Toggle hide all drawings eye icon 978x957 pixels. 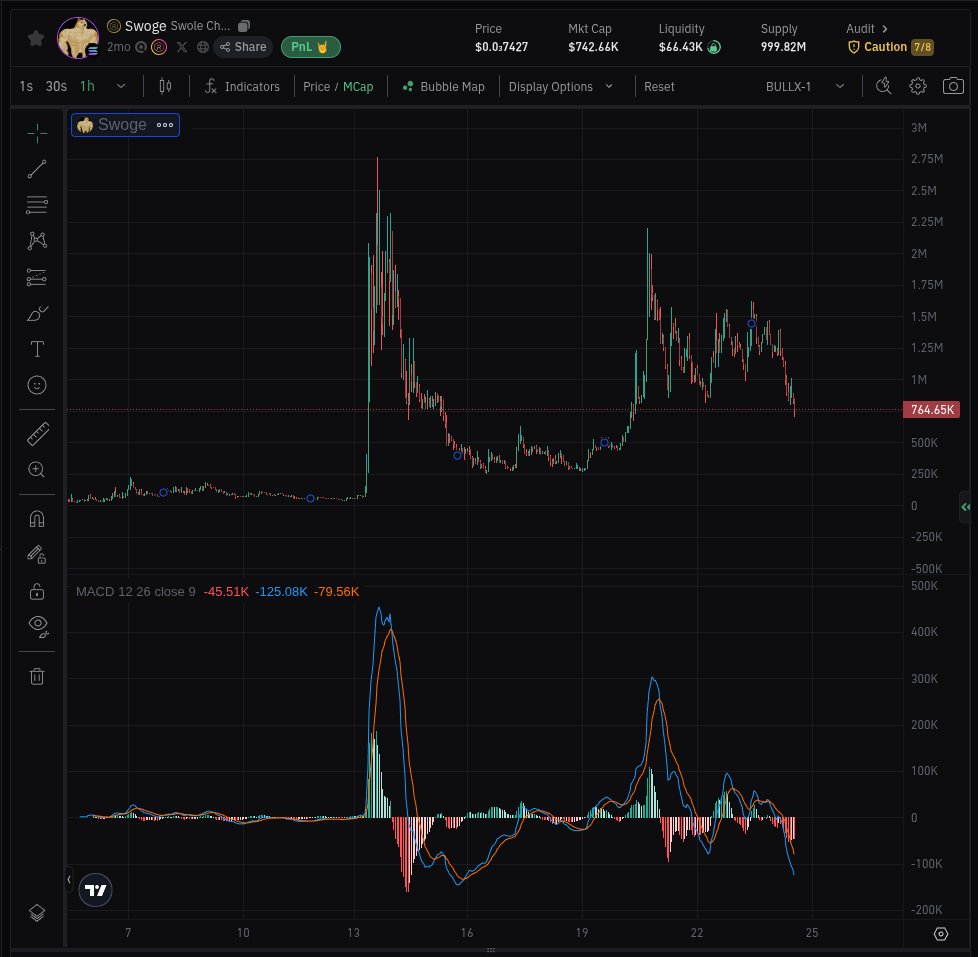[38, 626]
